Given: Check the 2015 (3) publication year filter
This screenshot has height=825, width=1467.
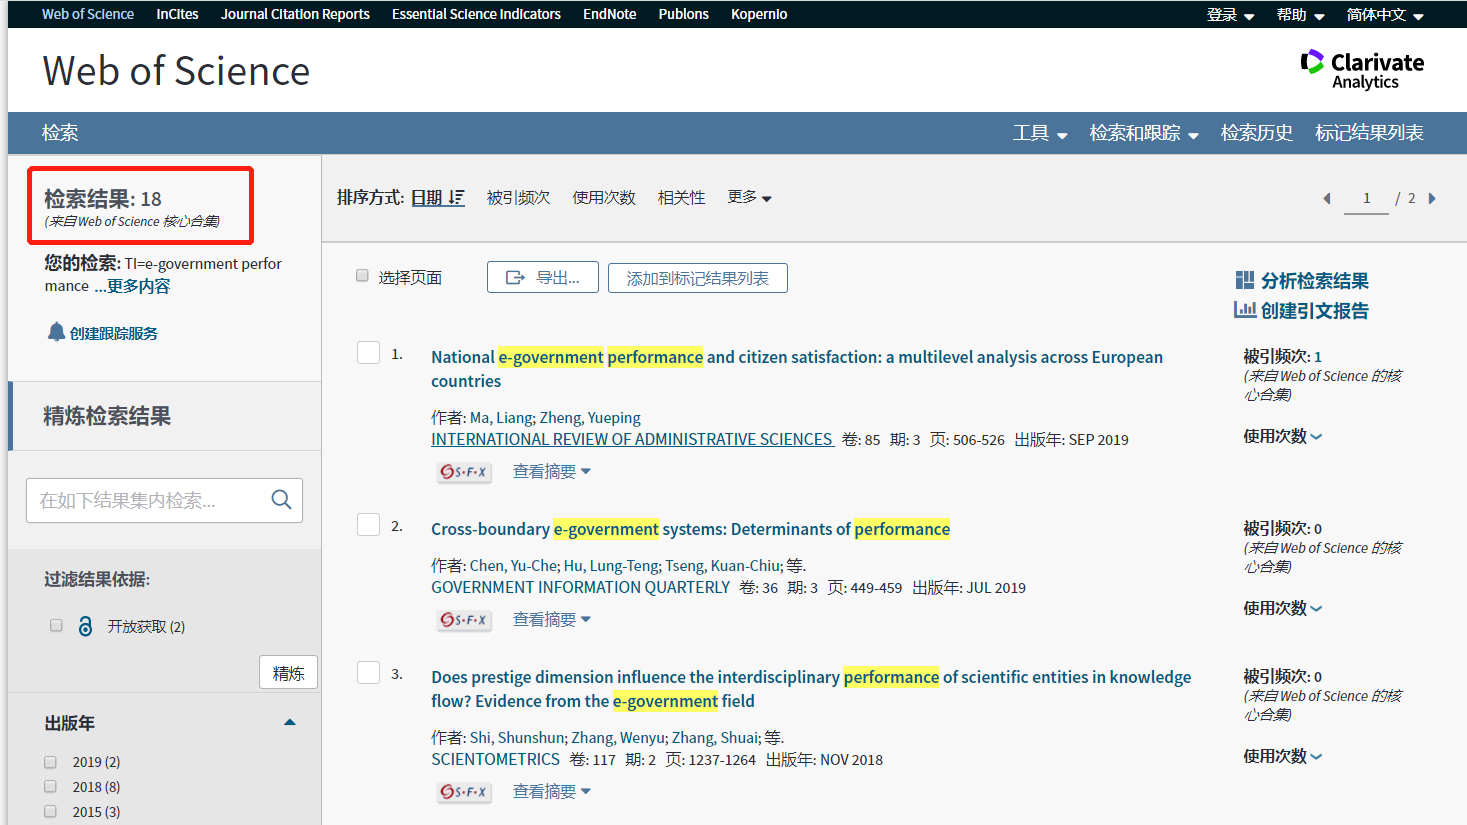Looking at the screenshot, I should point(50,812).
